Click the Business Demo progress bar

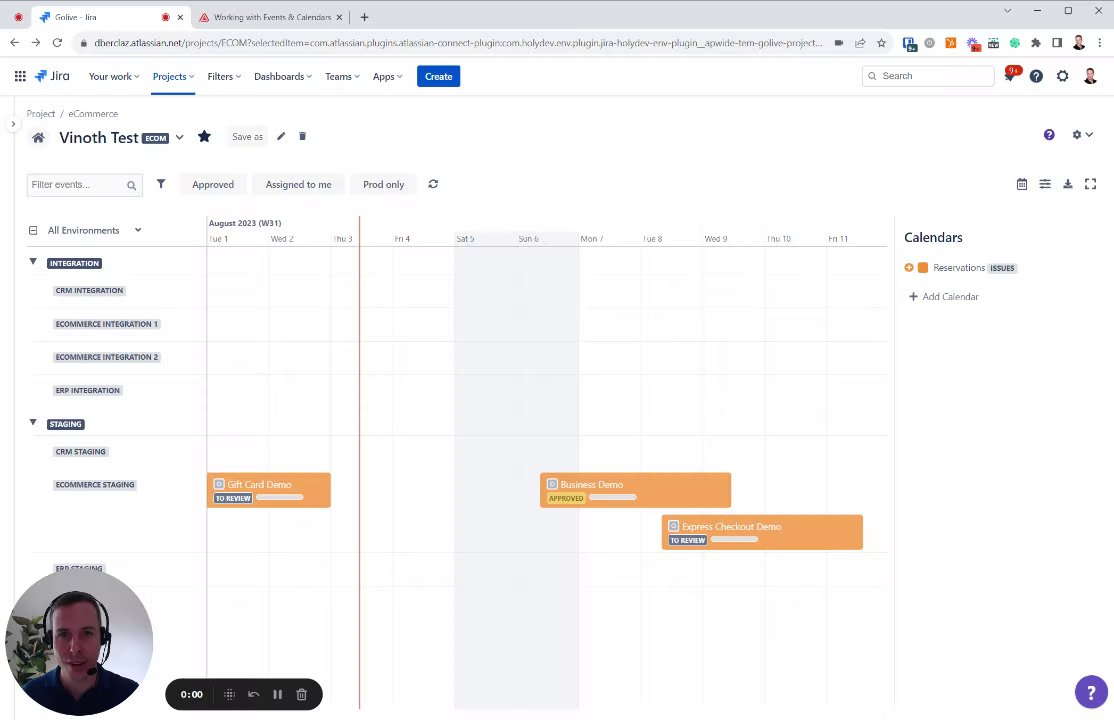[x=612, y=498]
